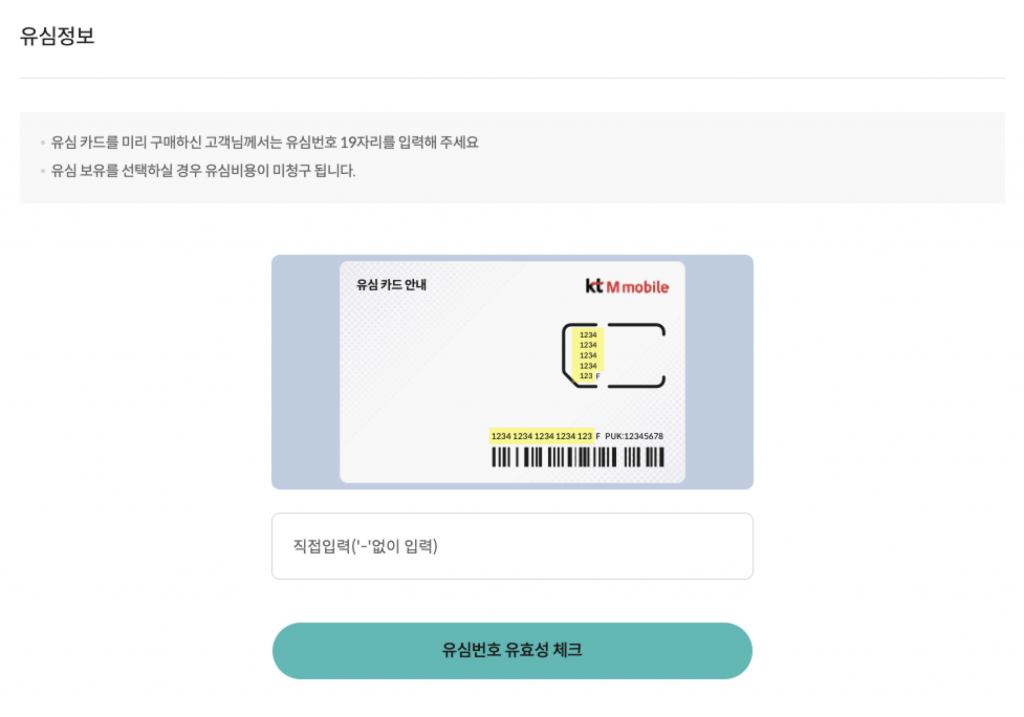
Task: Click the F letter after the horizontal SIM number
Action: 598,437
